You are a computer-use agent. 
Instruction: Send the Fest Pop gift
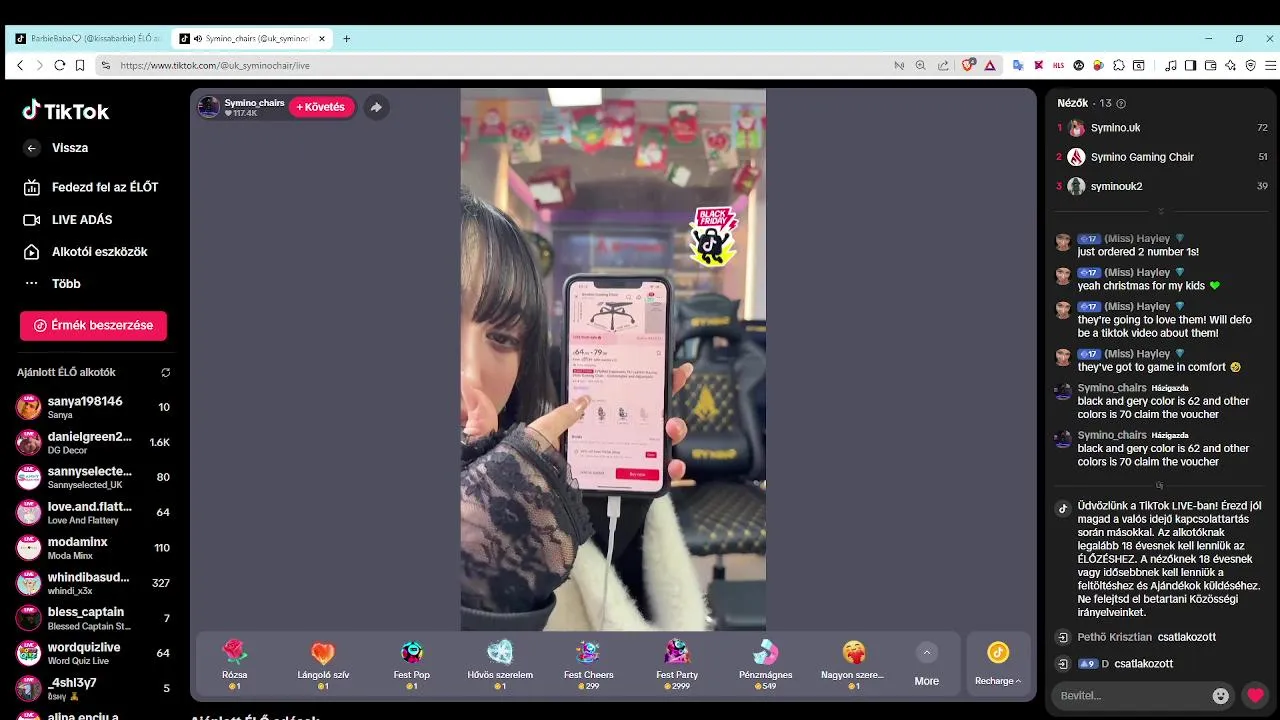click(x=412, y=664)
